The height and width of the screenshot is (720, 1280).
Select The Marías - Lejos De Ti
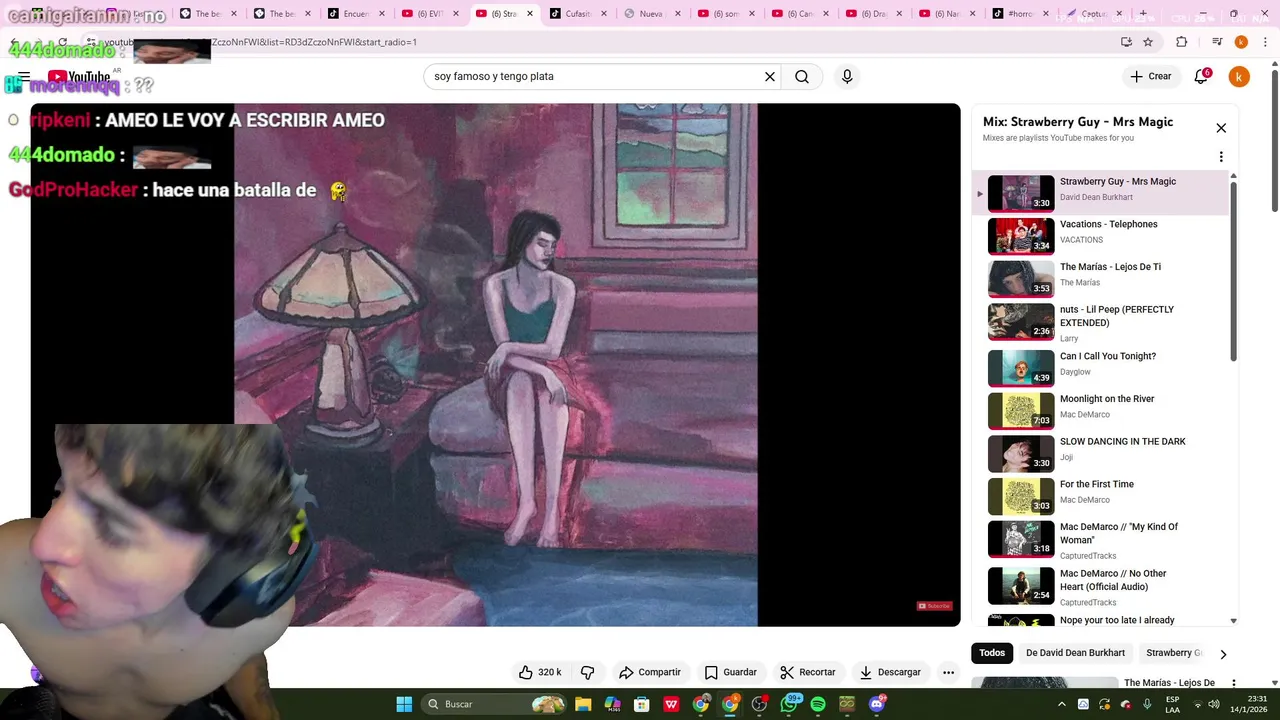click(1100, 278)
